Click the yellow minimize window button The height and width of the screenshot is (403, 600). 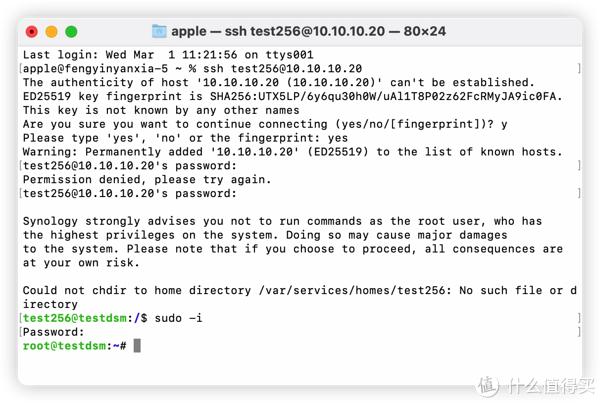(52, 32)
